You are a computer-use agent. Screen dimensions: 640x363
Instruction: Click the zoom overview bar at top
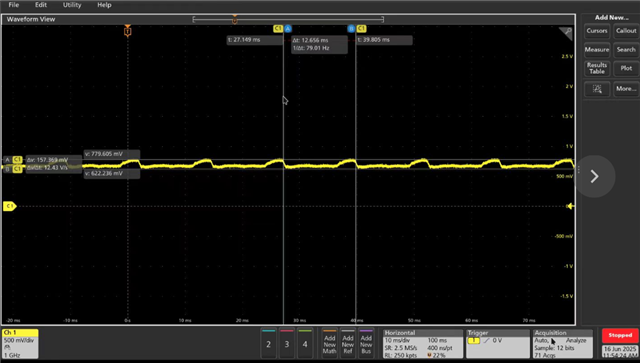point(288,19)
